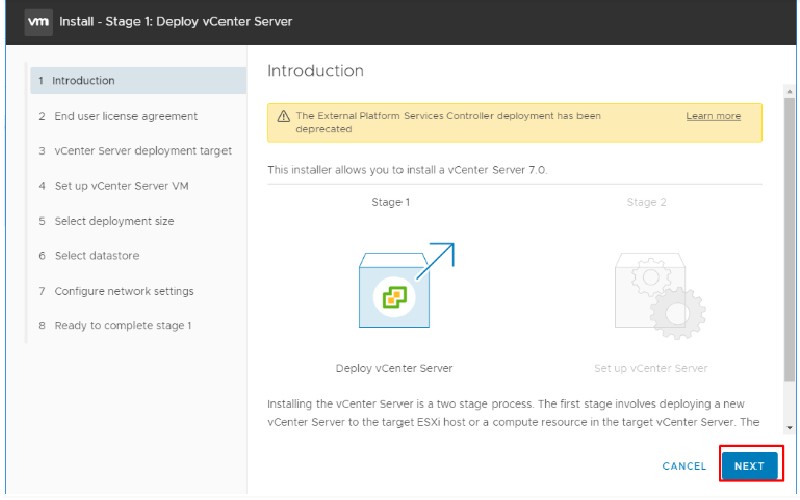The height and width of the screenshot is (500, 800).
Task: Click the Introduction page heading
Action: [x=315, y=70]
